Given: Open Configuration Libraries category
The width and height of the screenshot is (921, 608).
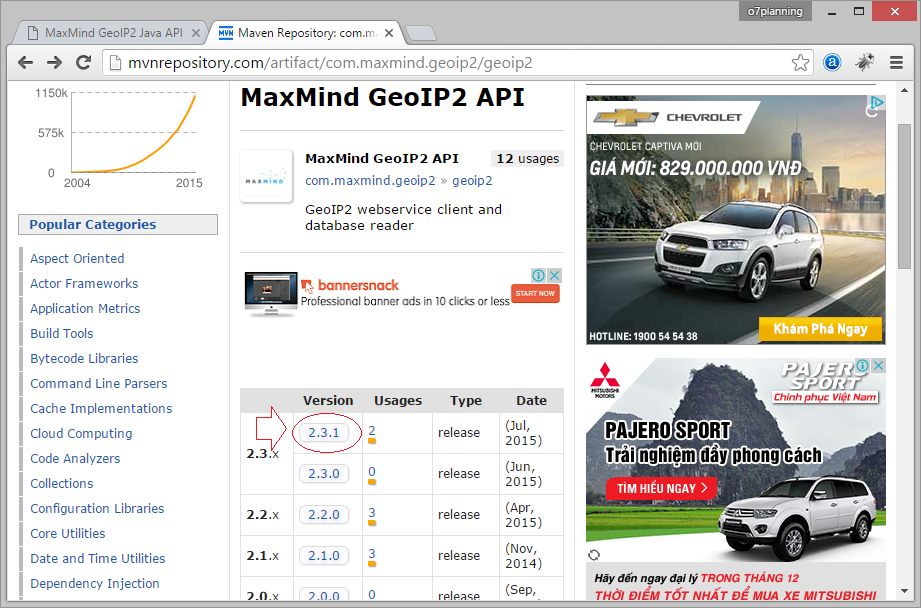Looking at the screenshot, I should click(x=97, y=509).
